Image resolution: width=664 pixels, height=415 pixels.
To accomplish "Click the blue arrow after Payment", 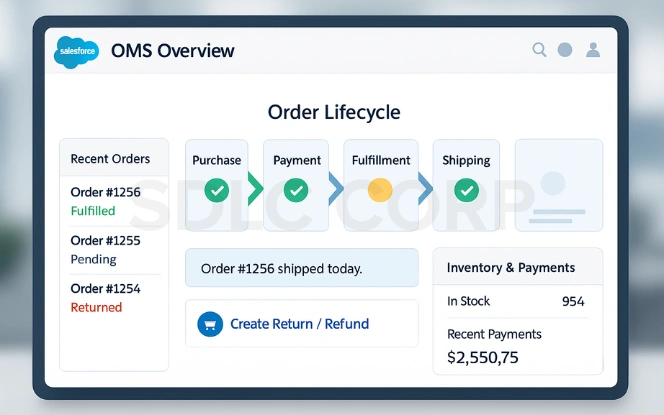I will click(x=336, y=187).
